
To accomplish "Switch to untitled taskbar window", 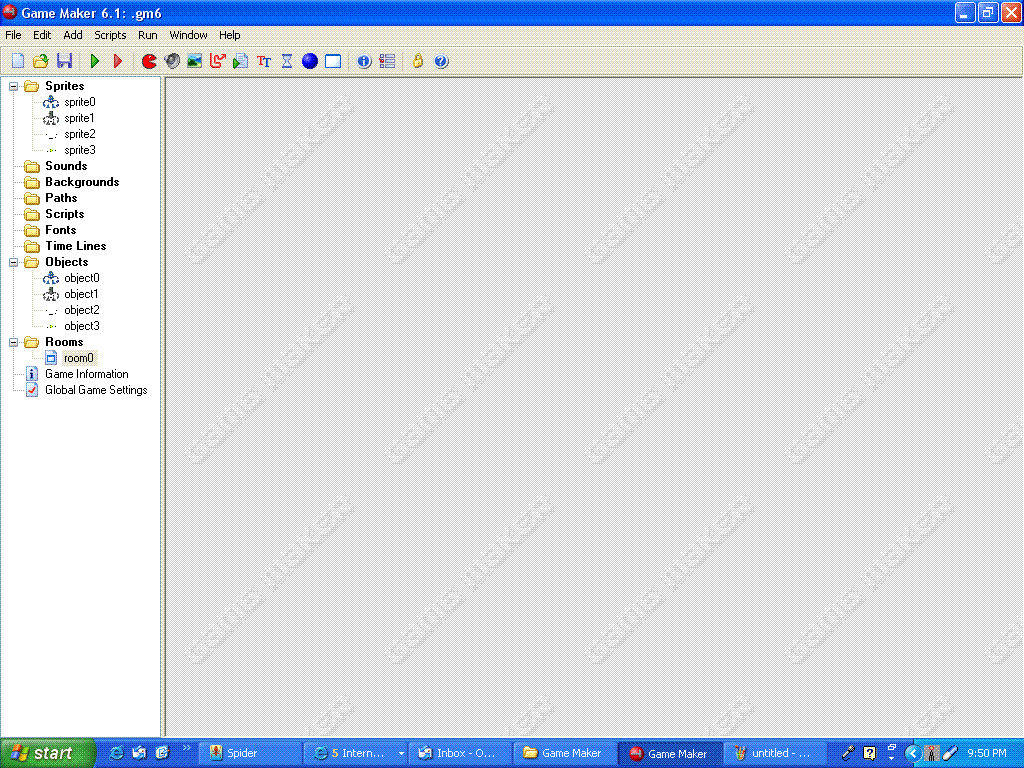I will click(x=775, y=753).
